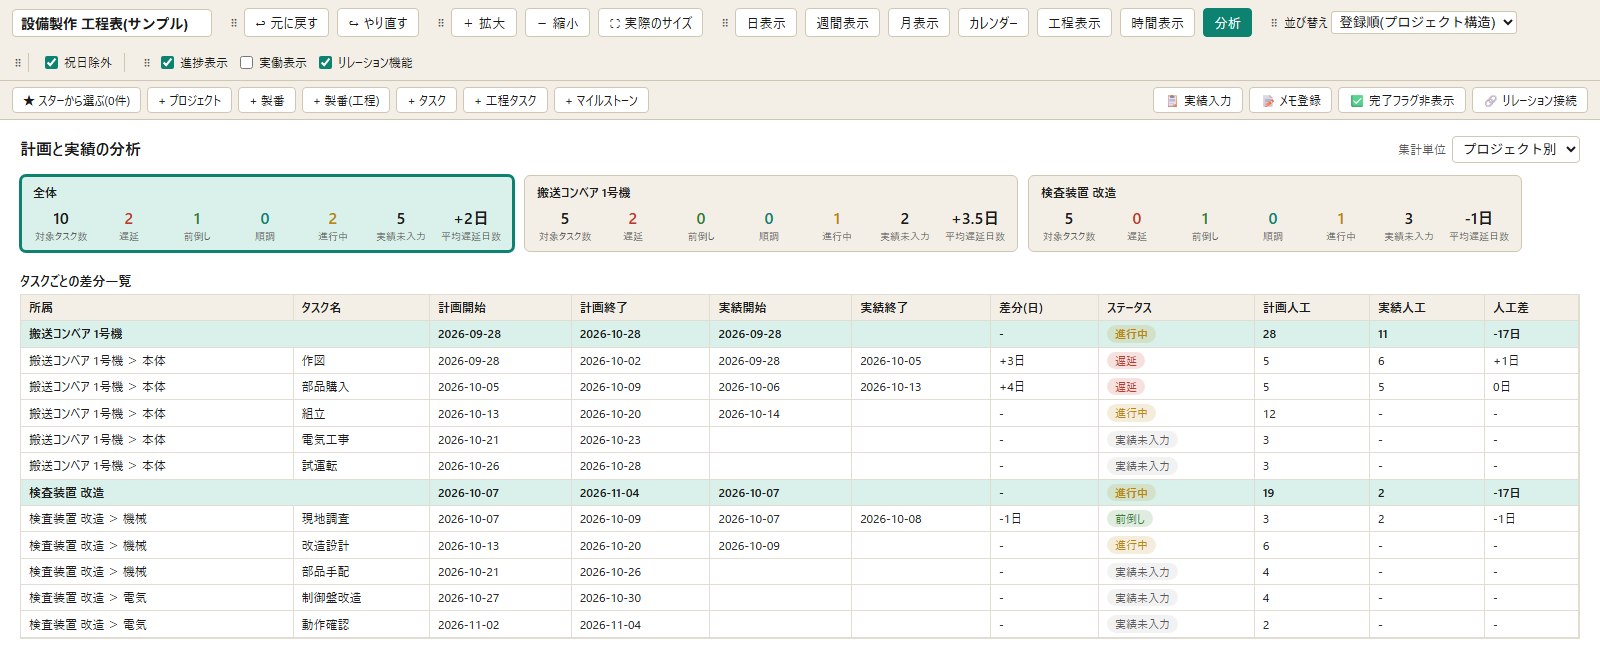Screen dimensions: 1600x650
Task: Add a new 製番(工程)
Action: point(346,100)
